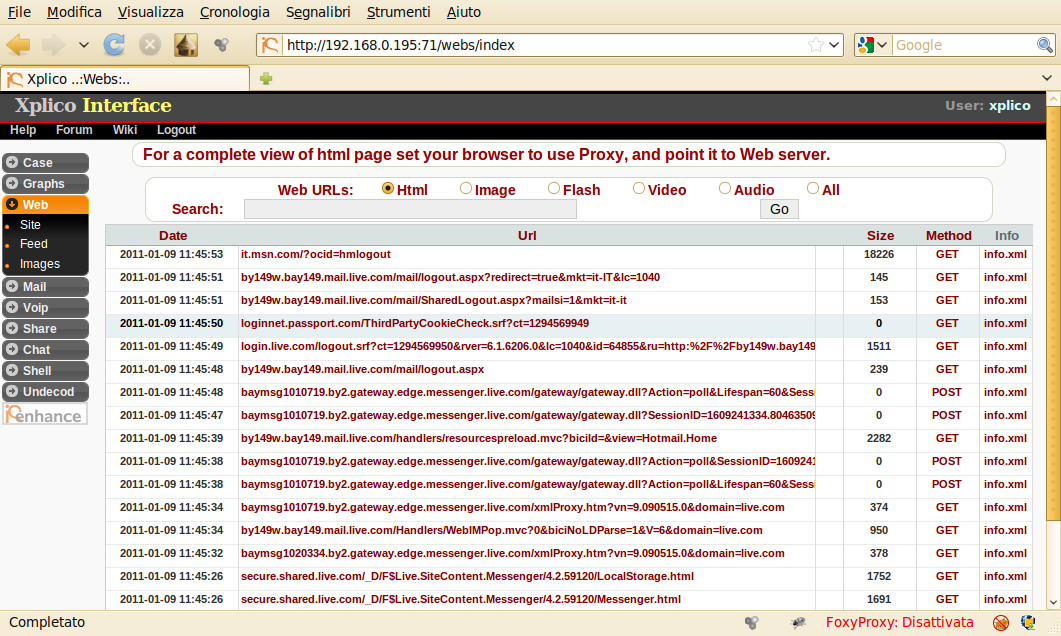Select the Image radio button
1061x636 pixels.
[466, 189]
